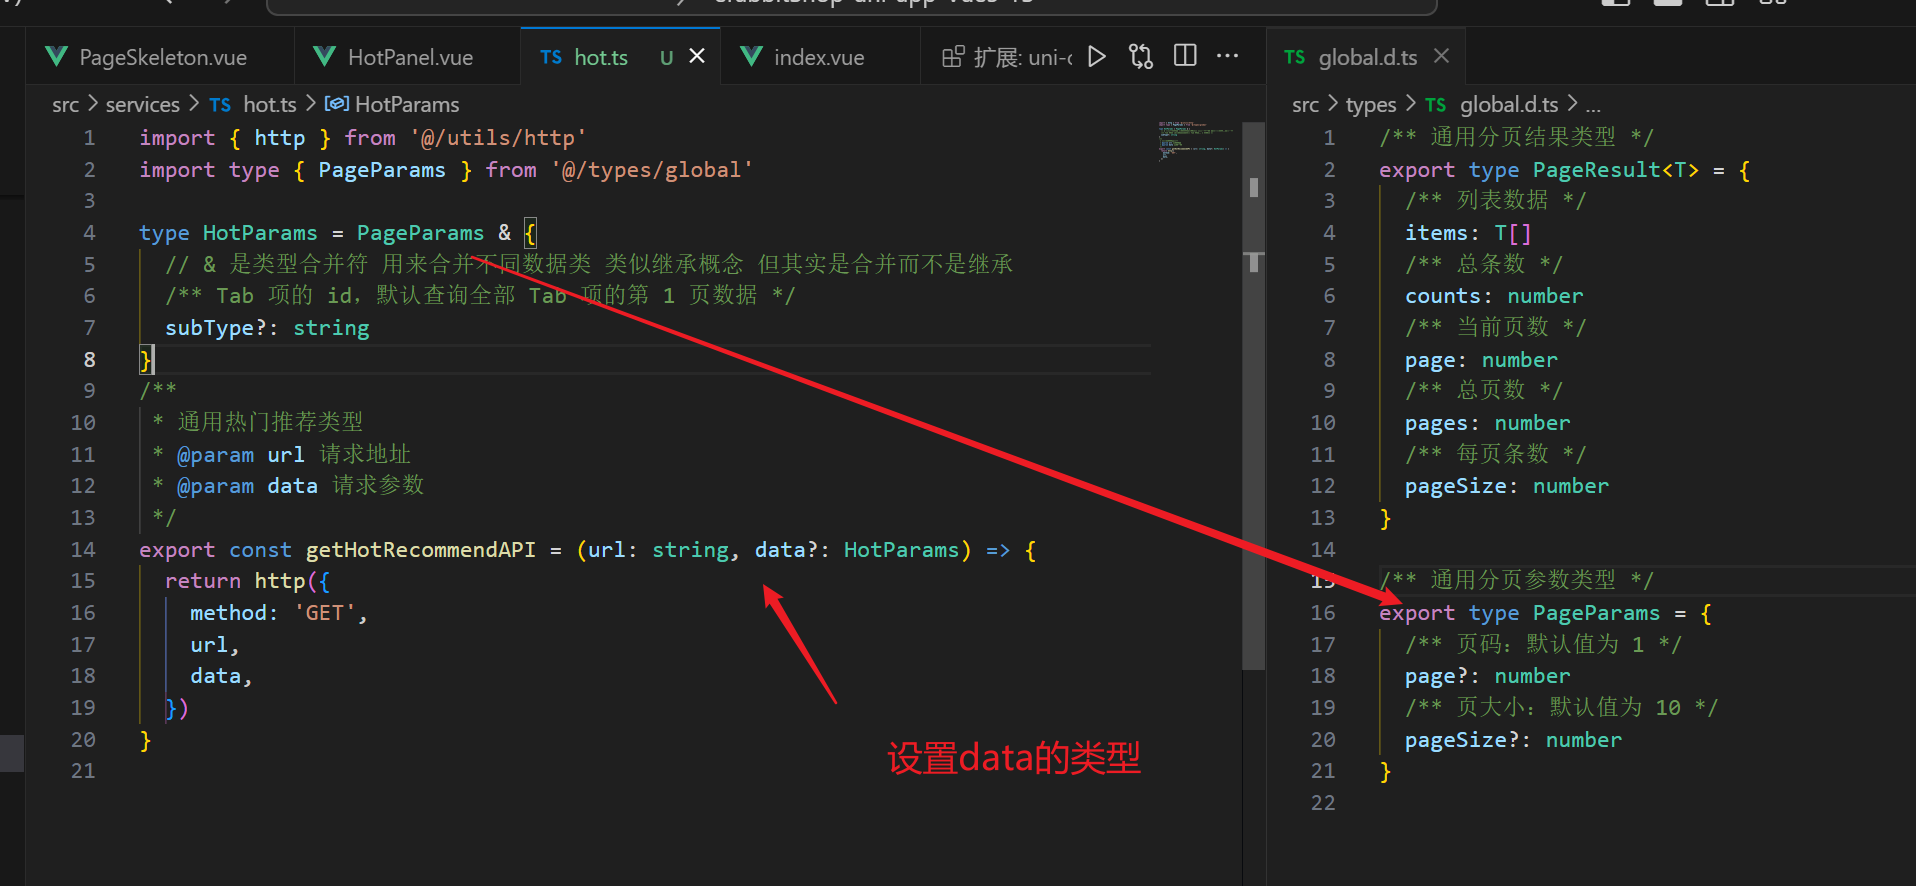This screenshot has height=886, width=1916.
Task: Switch to the PageSkeleton.vue tab
Action: click(163, 58)
